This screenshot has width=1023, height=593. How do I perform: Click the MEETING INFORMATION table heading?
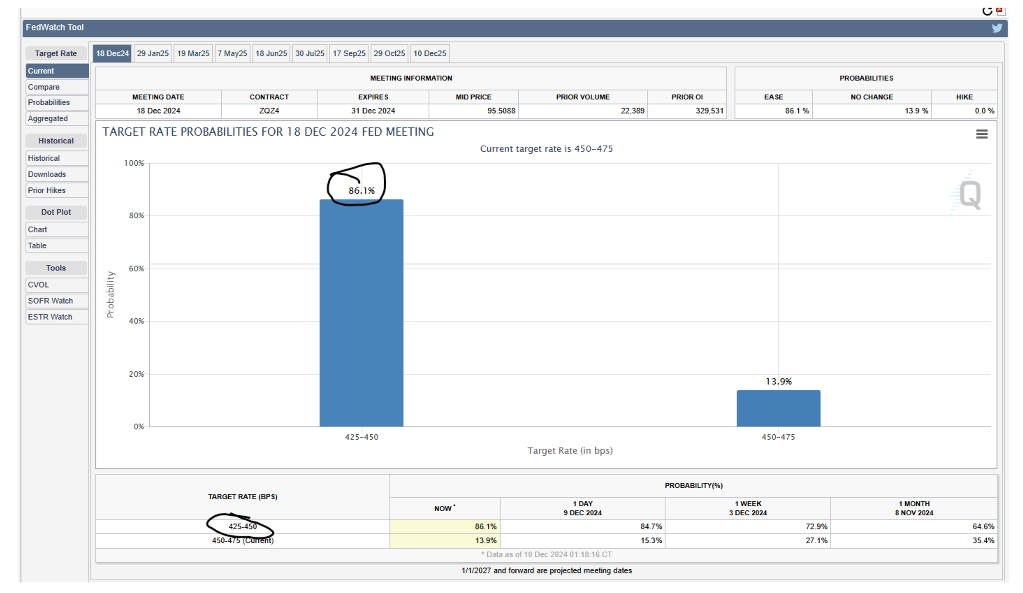[411, 78]
